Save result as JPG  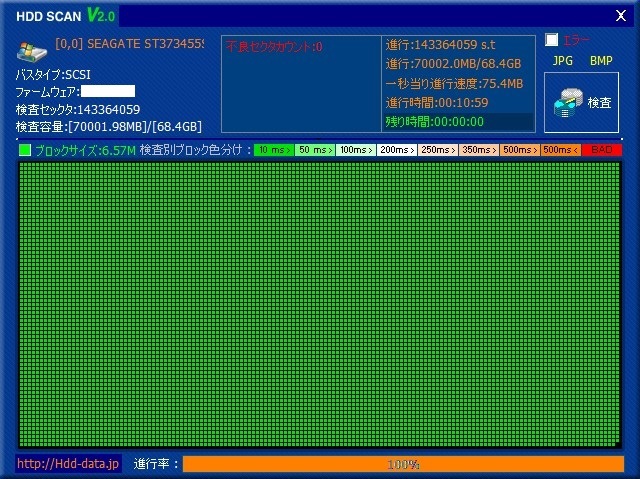click(x=562, y=61)
